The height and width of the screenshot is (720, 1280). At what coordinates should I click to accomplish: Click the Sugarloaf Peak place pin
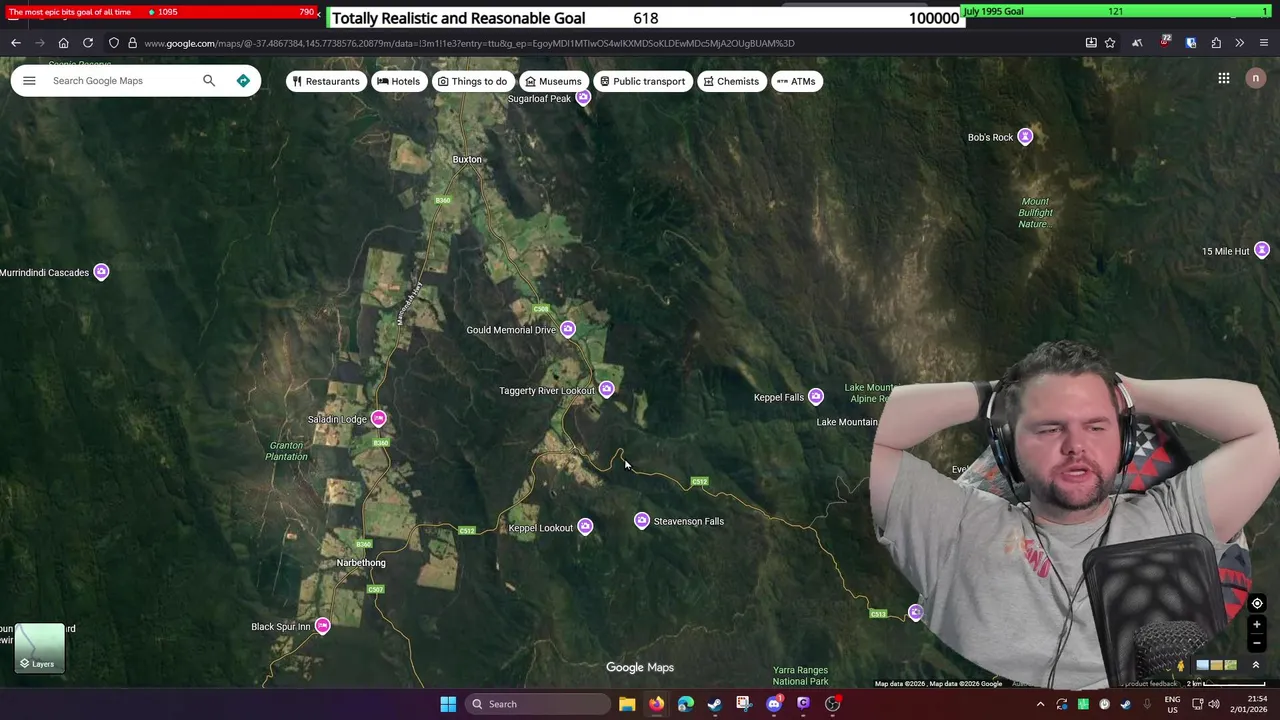click(x=583, y=98)
